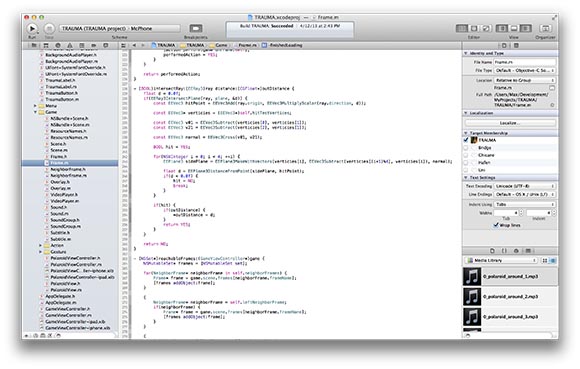Select the Assistant editor mode
This screenshot has width=580, height=369.
(x=474, y=28)
